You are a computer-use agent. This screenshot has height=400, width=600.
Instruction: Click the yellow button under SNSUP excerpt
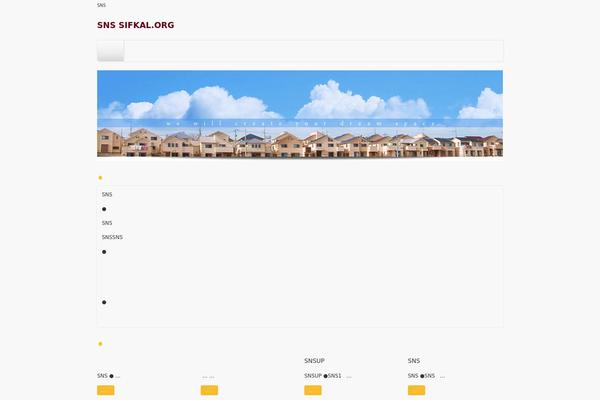[313, 390]
